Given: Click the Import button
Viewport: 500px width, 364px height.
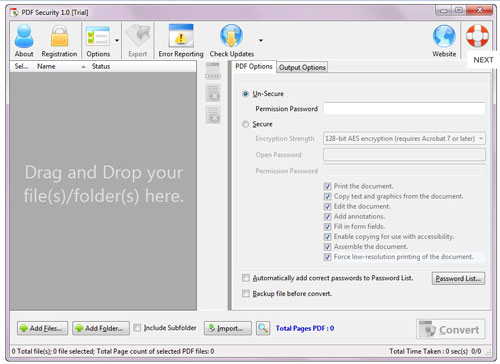Looking at the screenshot, I should pos(228,328).
